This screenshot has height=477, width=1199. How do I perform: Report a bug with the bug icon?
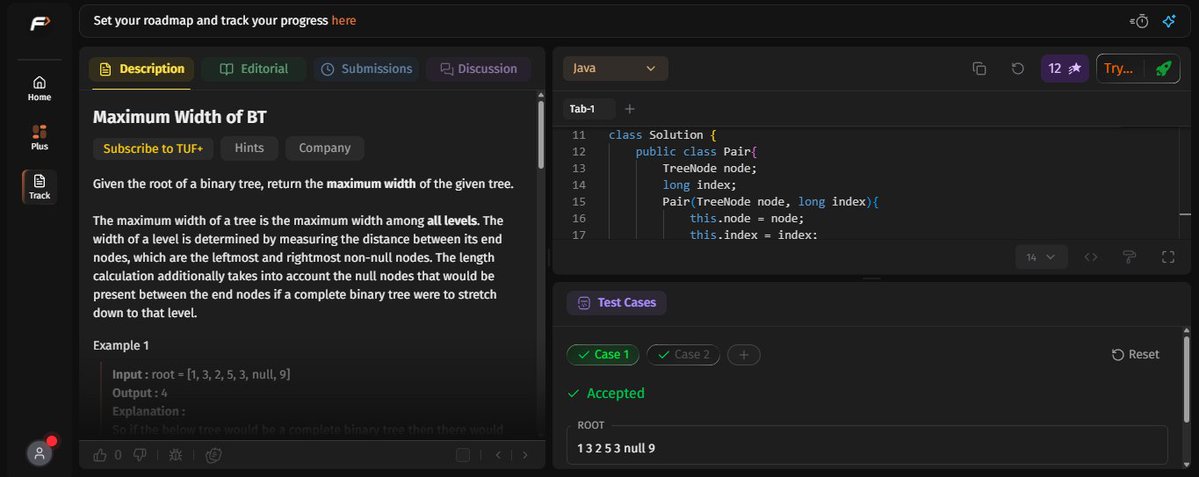[175, 455]
